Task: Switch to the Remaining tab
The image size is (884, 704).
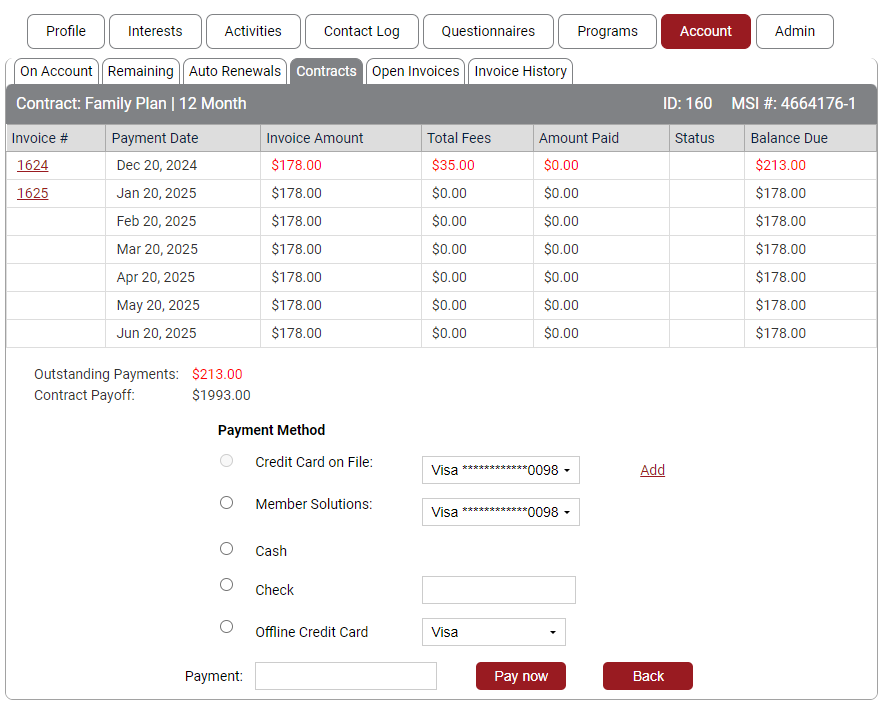Action: [x=141, y=71]
